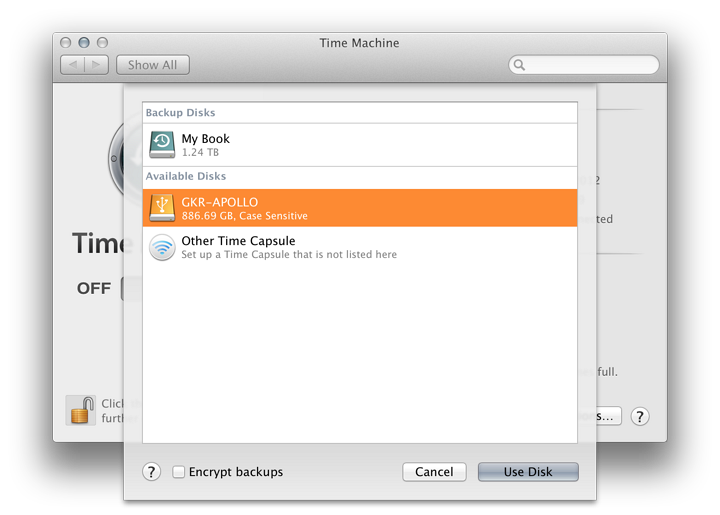Image resolution: width=720 pixels, height=515 pixels.
Task: Open Time Machine help button behind the sheet
Action: point(640,416)
